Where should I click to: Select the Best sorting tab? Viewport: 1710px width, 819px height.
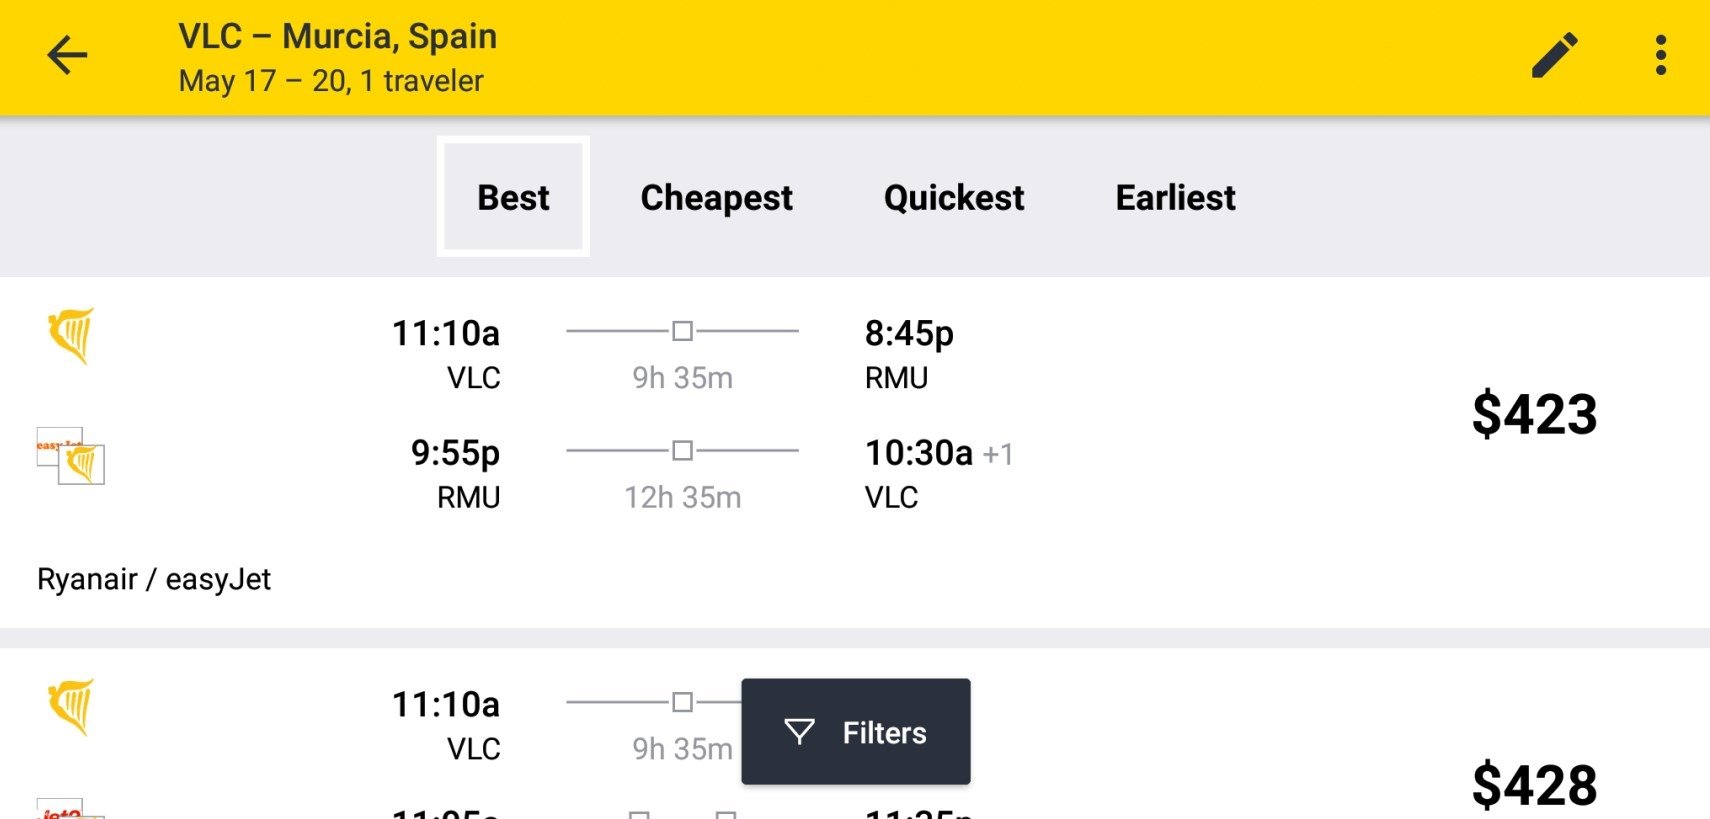513,197
